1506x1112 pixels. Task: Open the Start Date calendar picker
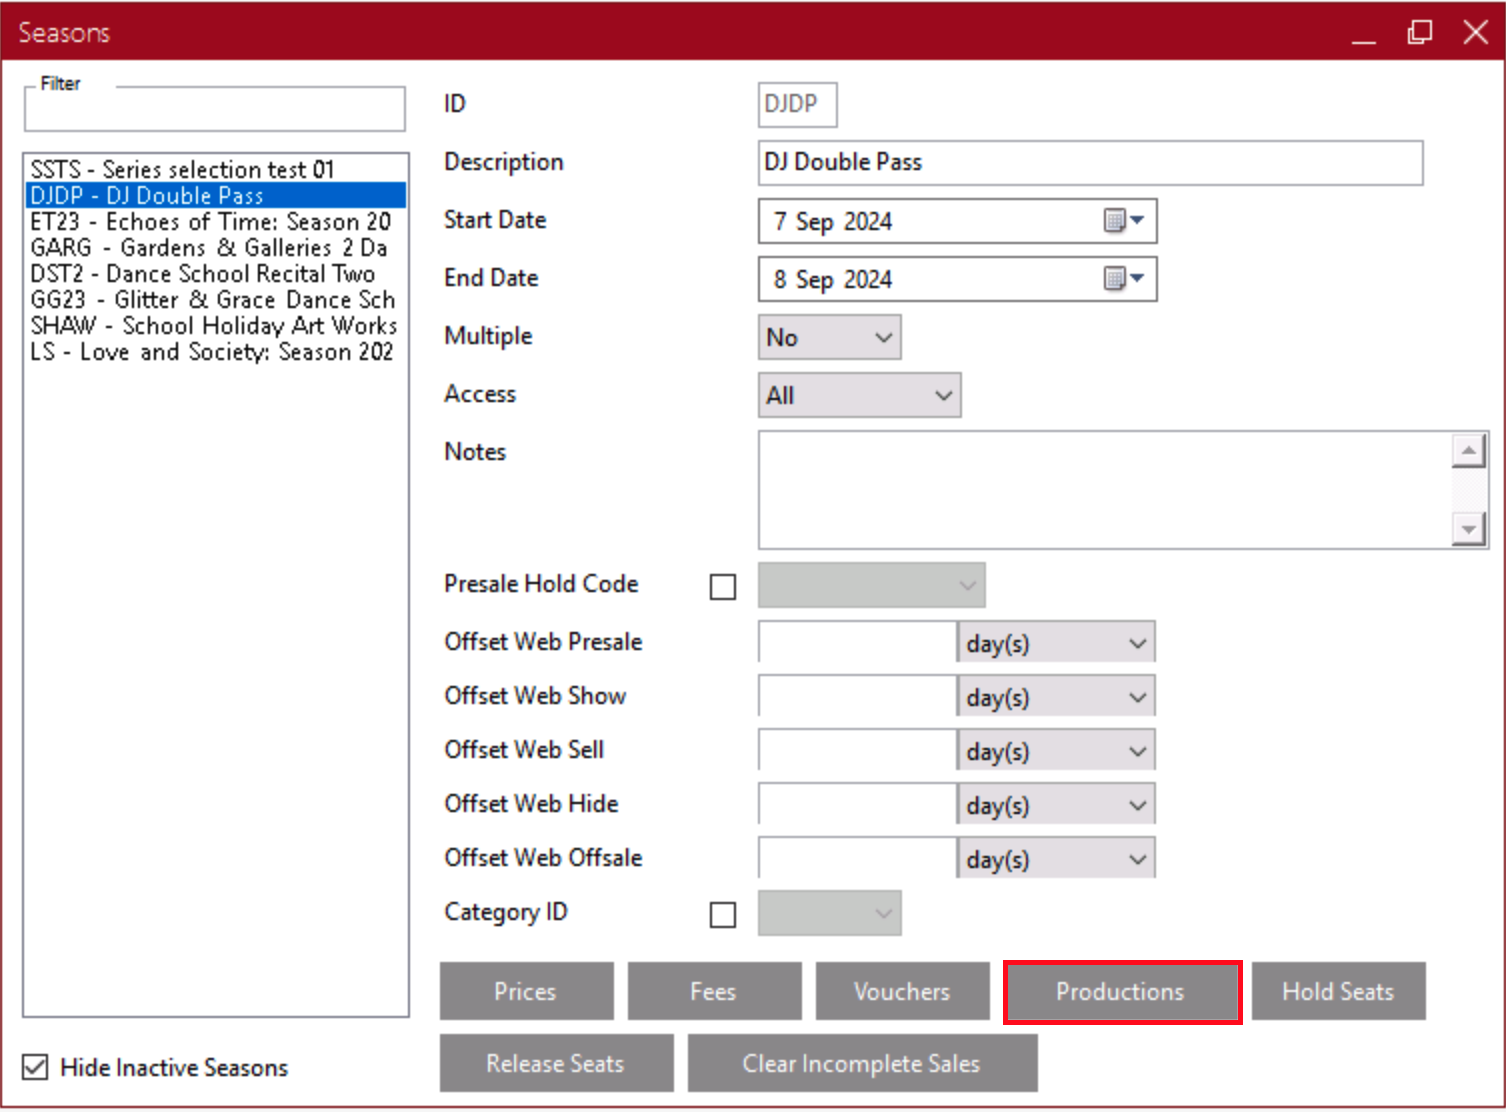(1124, 221)
